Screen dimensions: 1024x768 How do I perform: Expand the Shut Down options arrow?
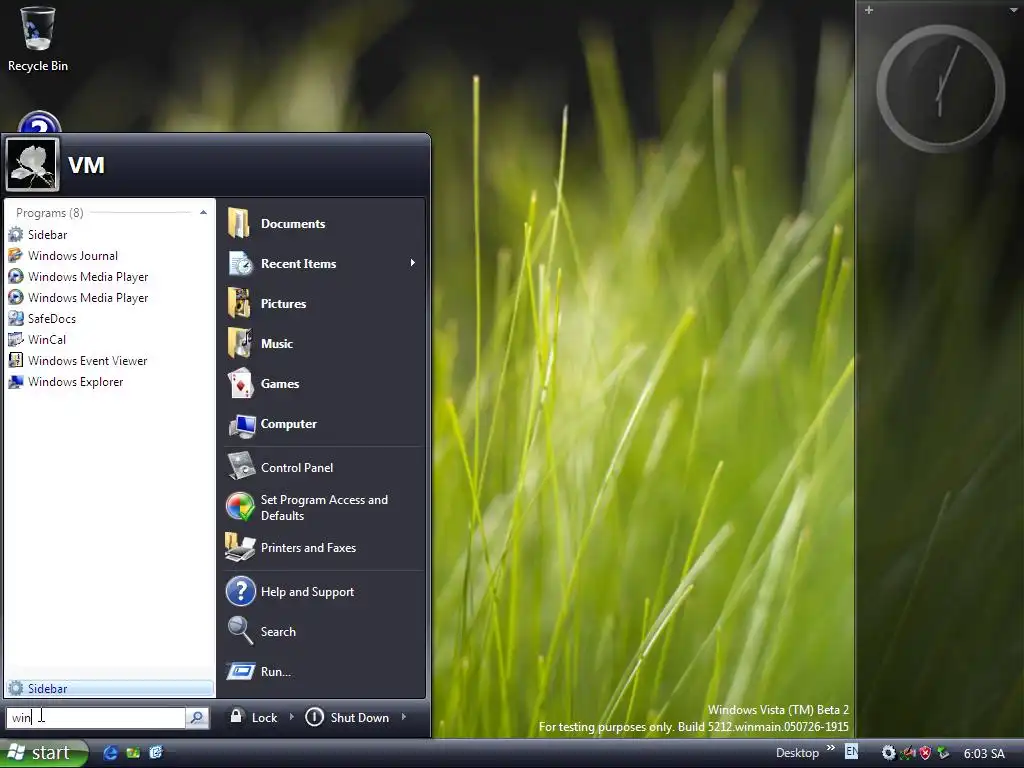pos(404,717)
